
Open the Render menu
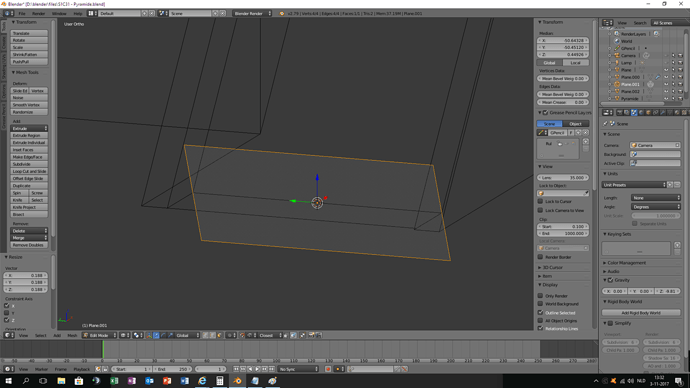point(38,14)
